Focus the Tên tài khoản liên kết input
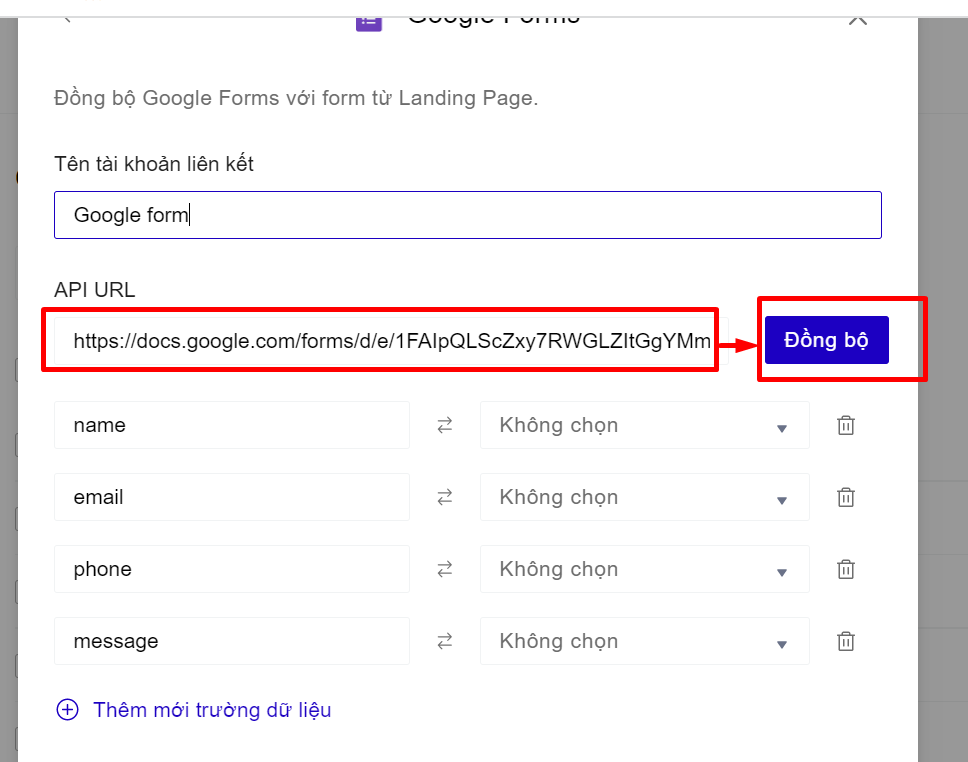The height and width of the screenshot is (762, 968). (467, 215)
